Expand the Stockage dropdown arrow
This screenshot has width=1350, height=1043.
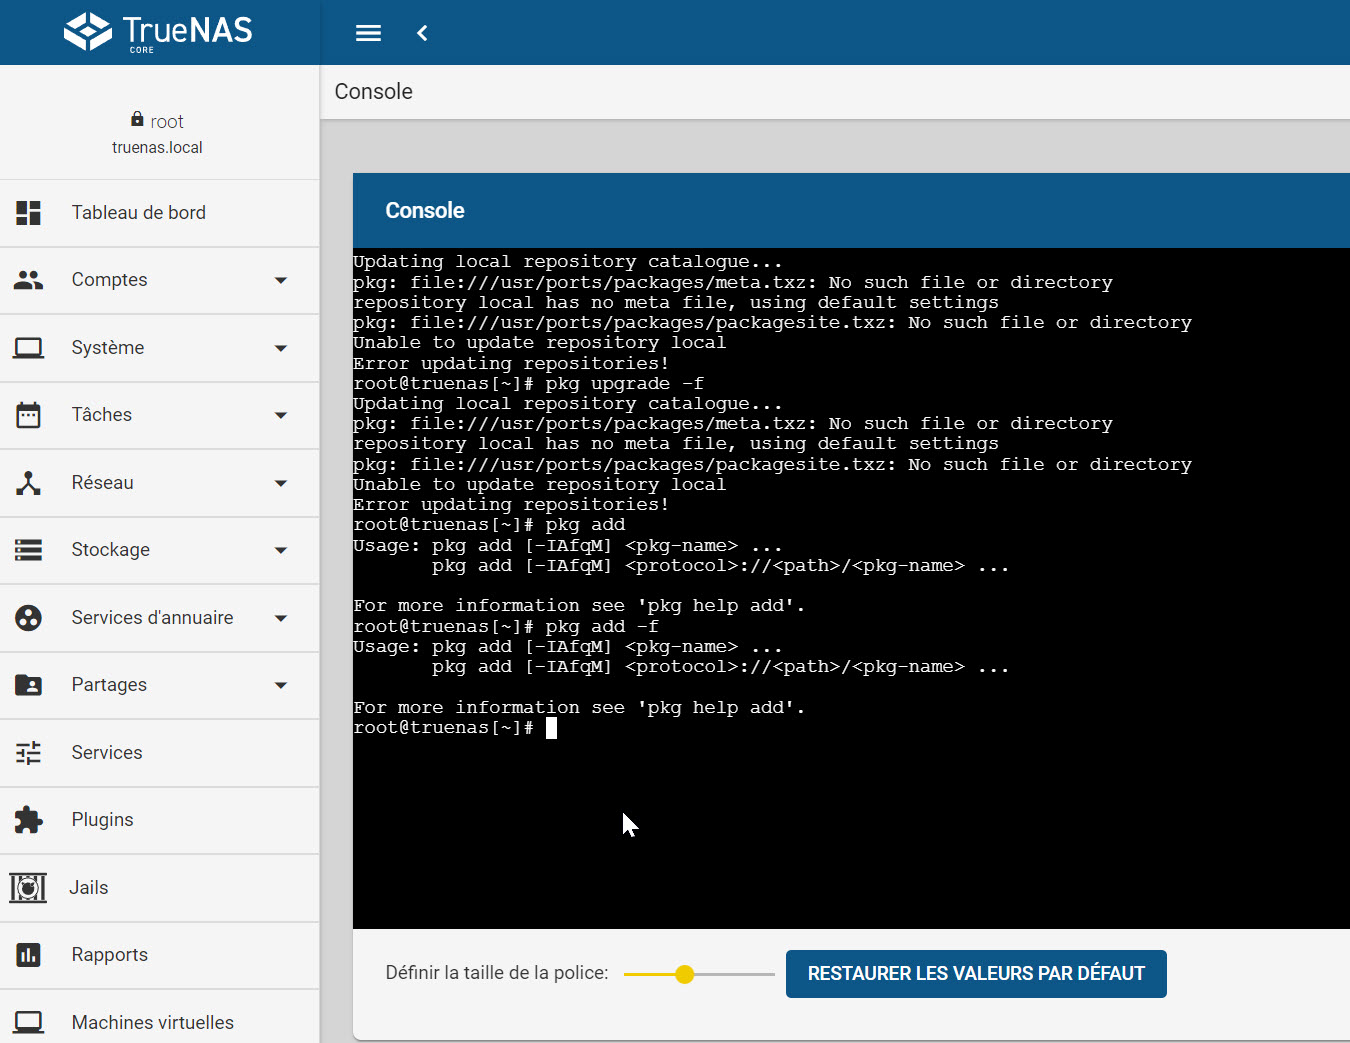pyautogui.click(x=281, y=550)
